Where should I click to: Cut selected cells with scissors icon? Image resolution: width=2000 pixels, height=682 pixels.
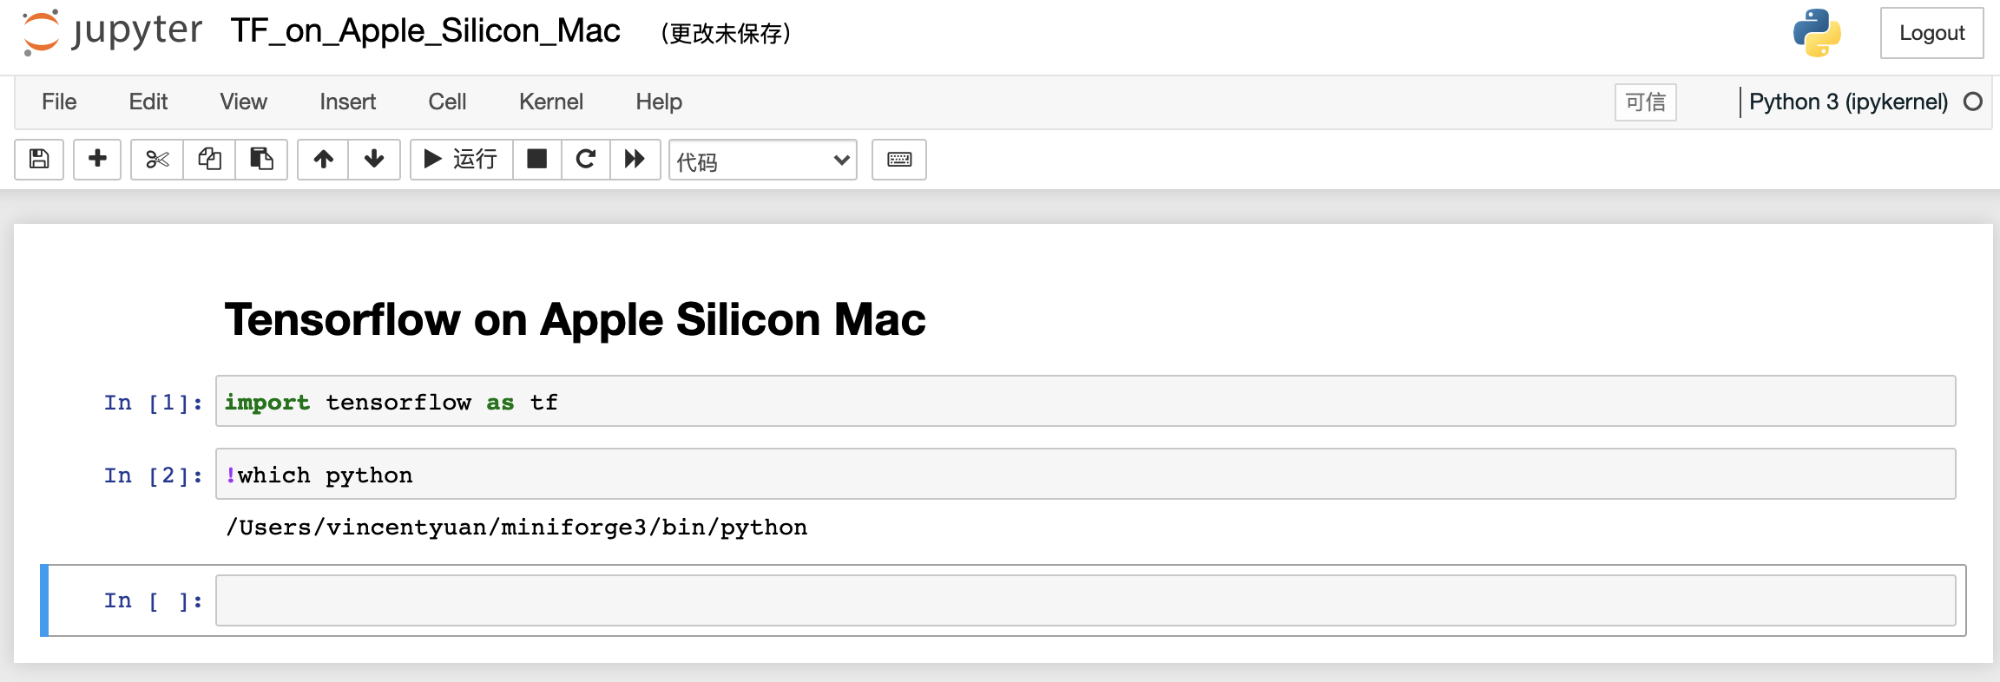click(157, 159)
